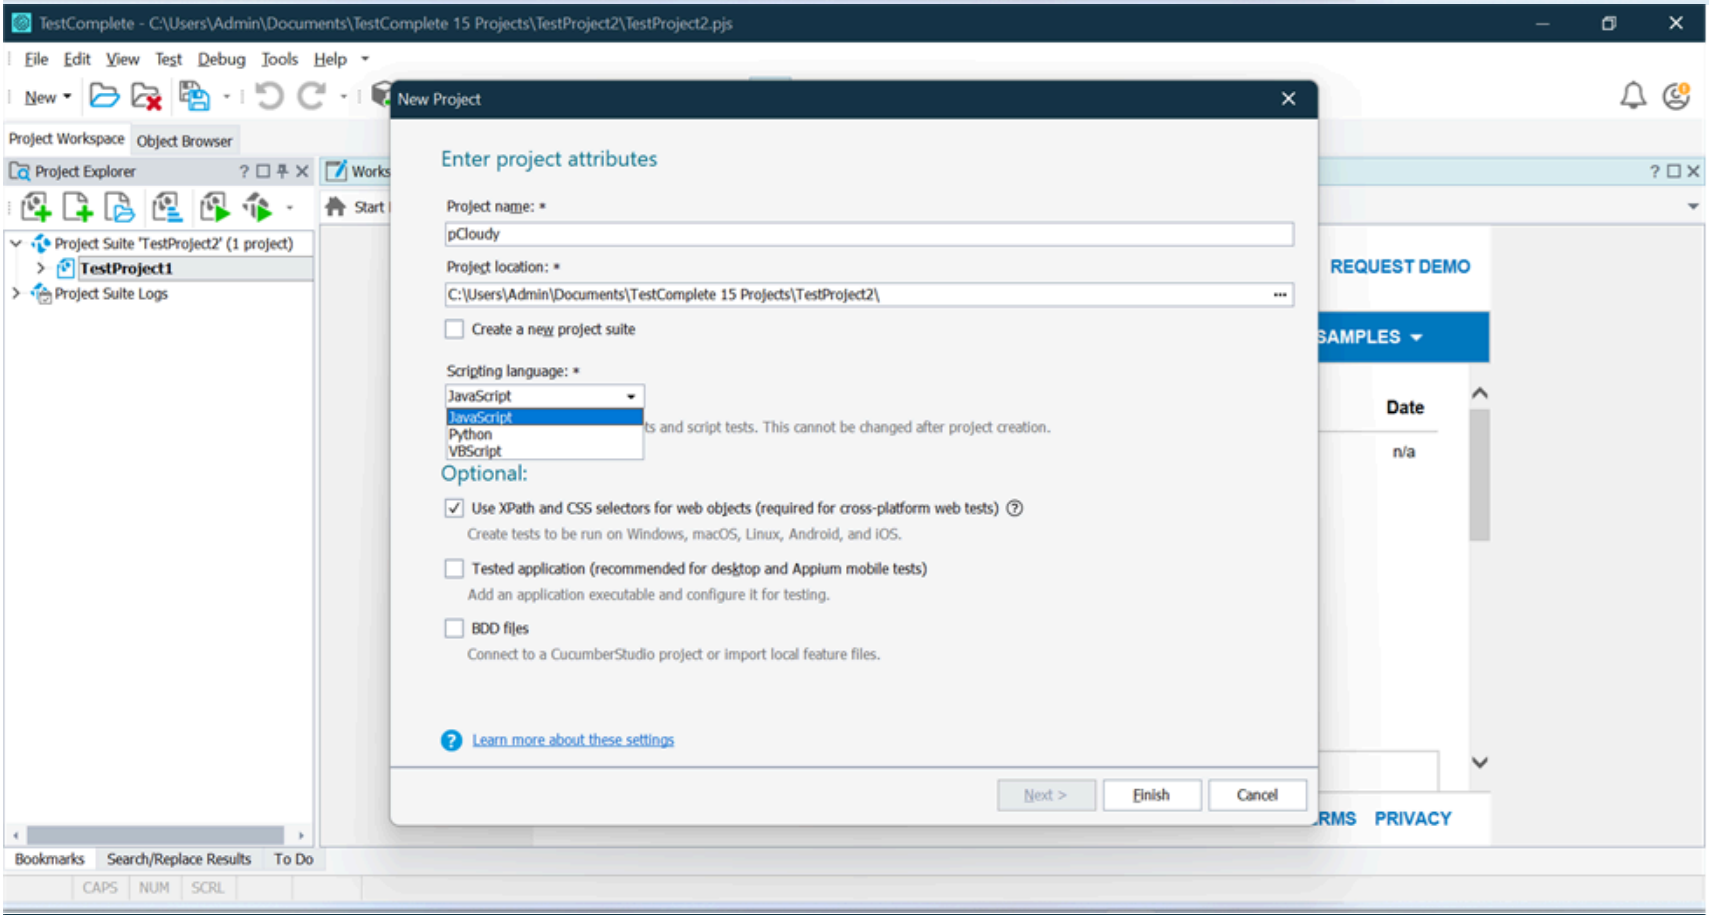Viewport: 1711px width, 915px height.
Task: Open the notifications bell icon
Action: click(x=1632, y=96)
